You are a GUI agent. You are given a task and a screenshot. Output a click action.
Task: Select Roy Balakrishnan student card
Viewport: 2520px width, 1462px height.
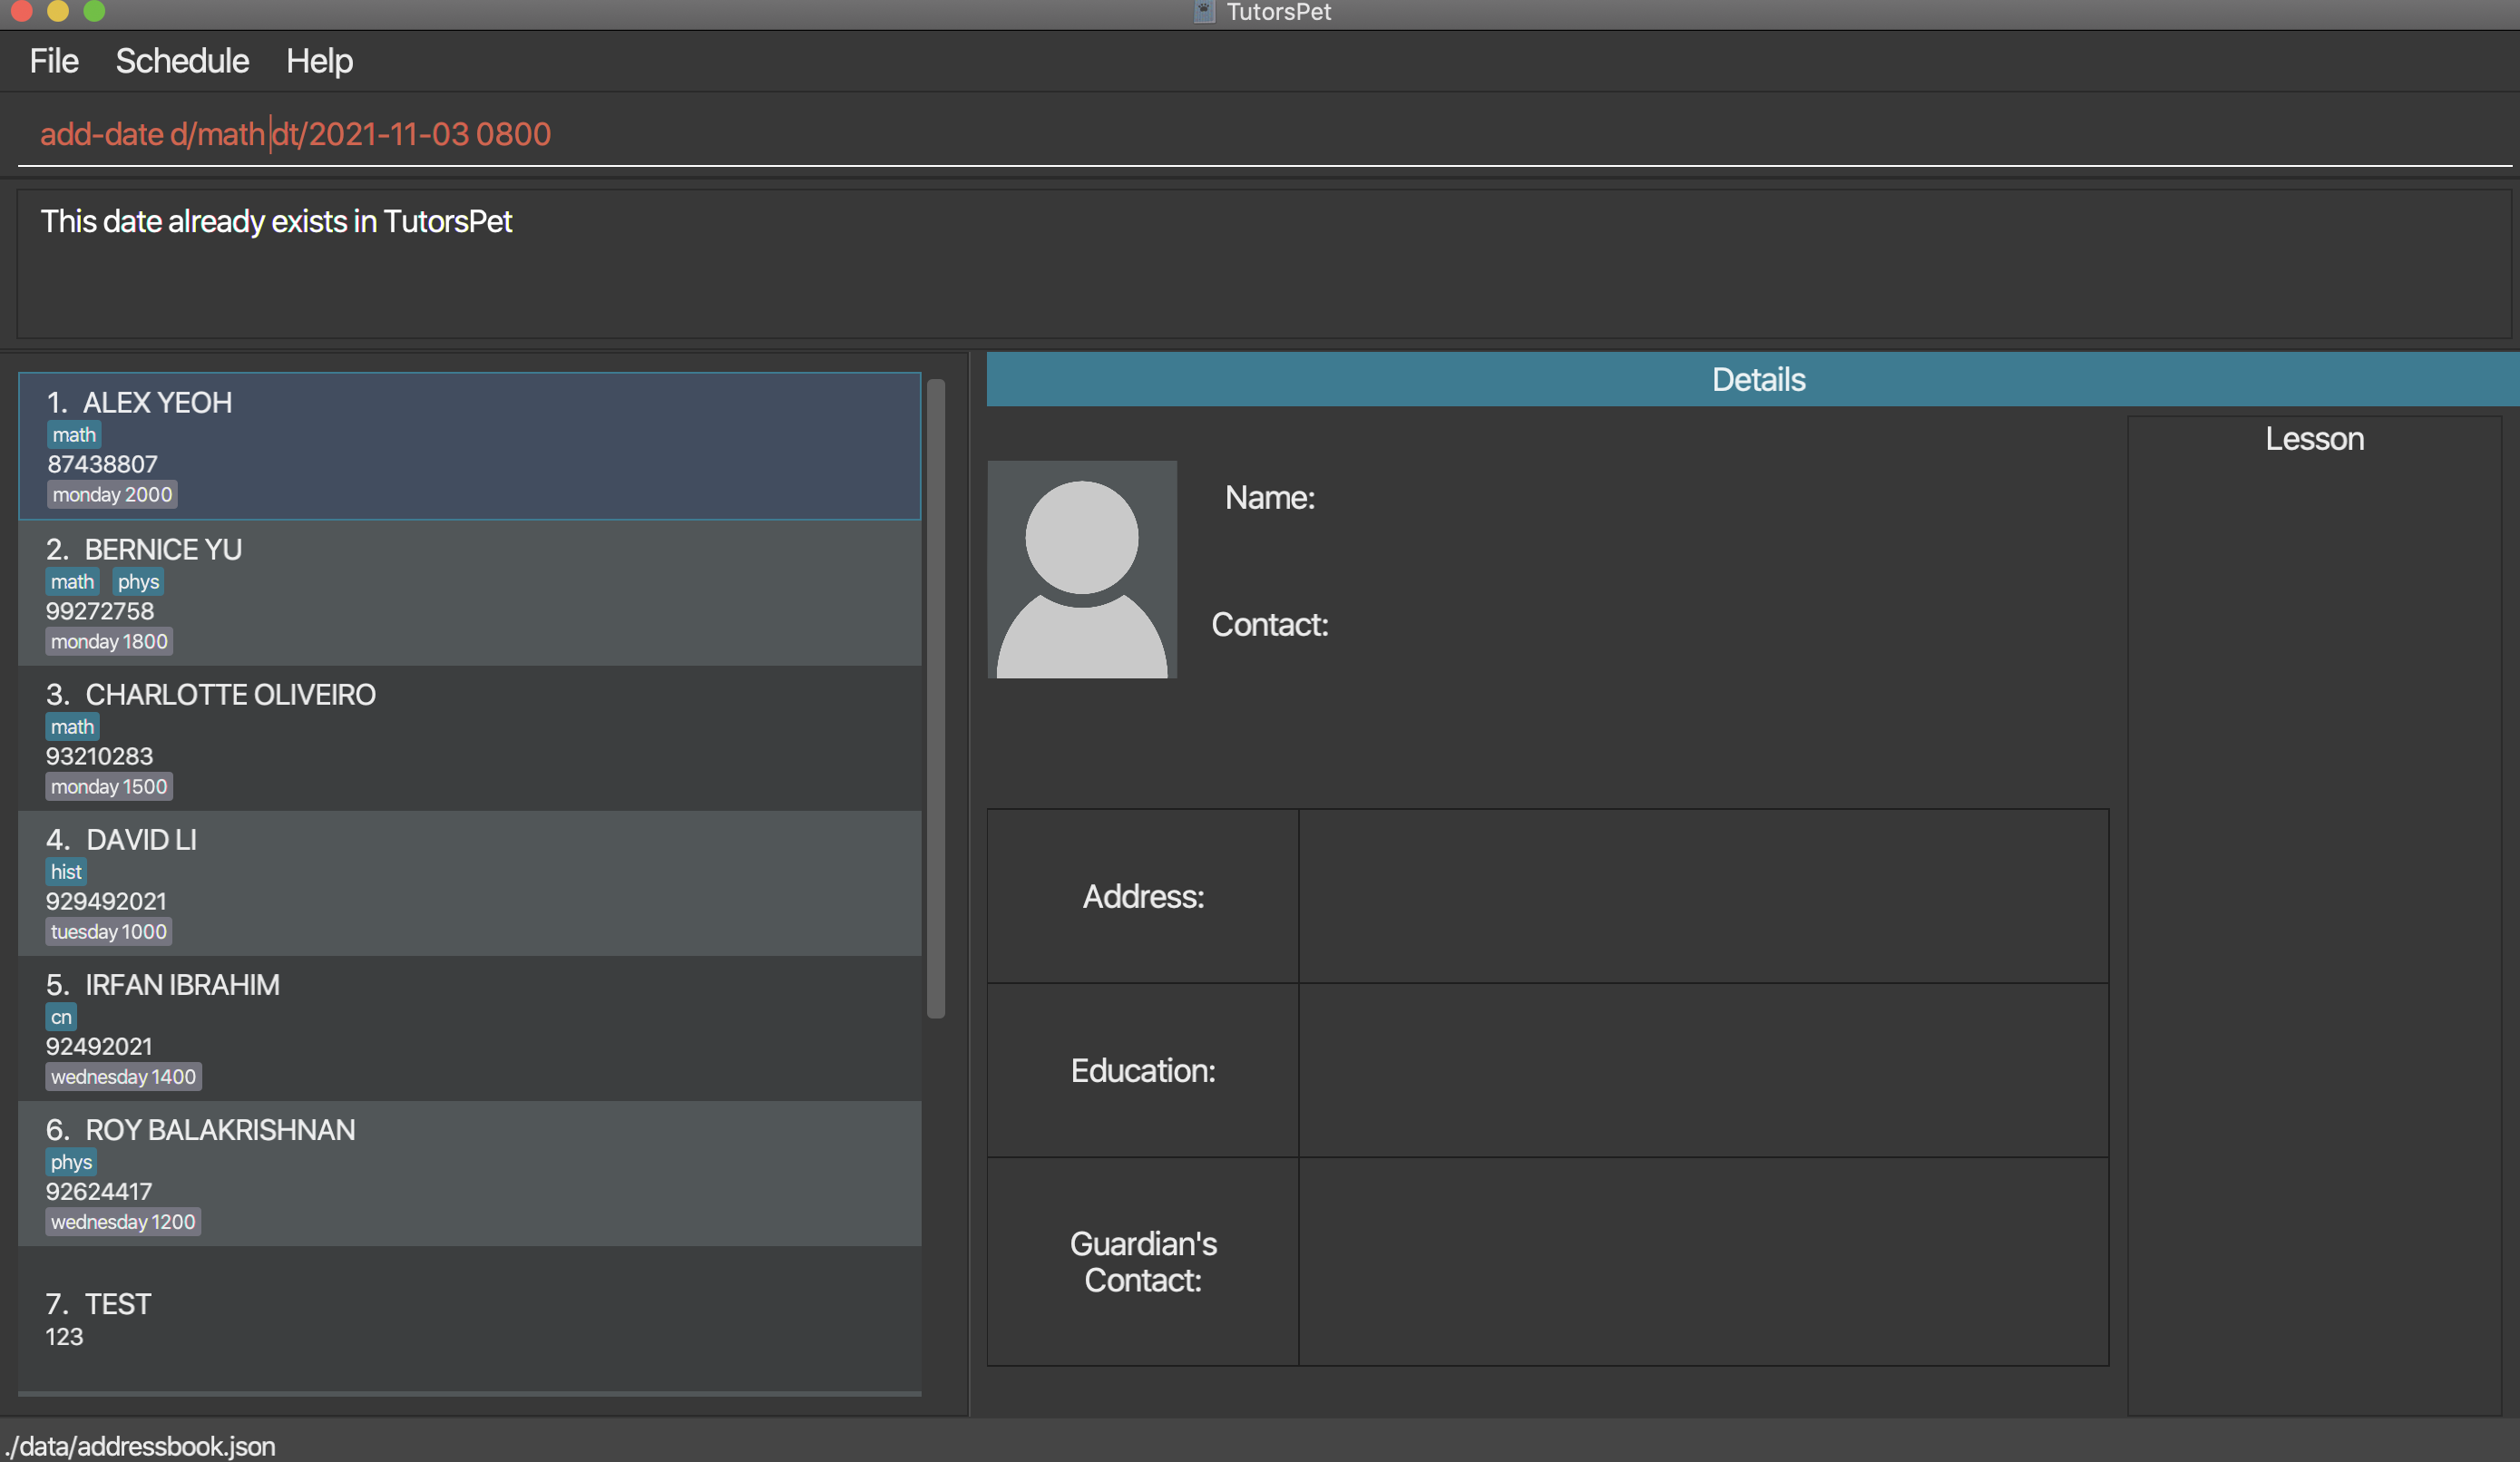pos(468,1173)
